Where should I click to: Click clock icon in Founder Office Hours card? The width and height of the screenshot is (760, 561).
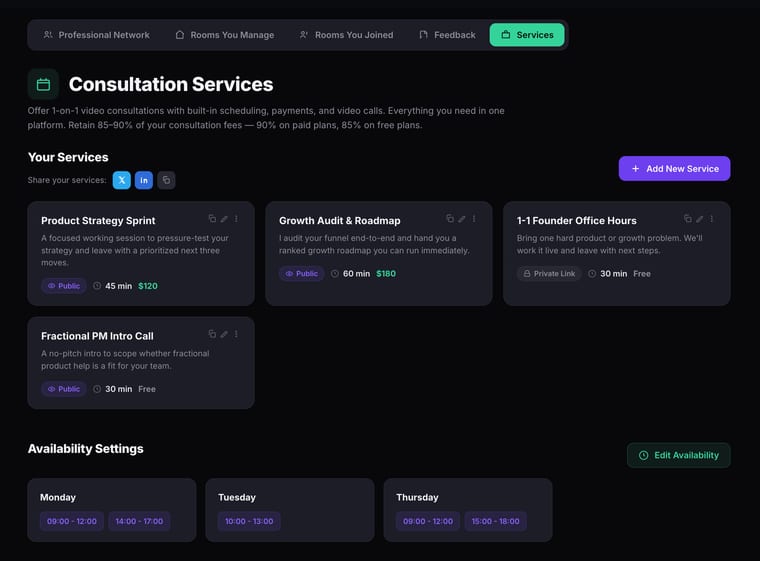point(592,274)
